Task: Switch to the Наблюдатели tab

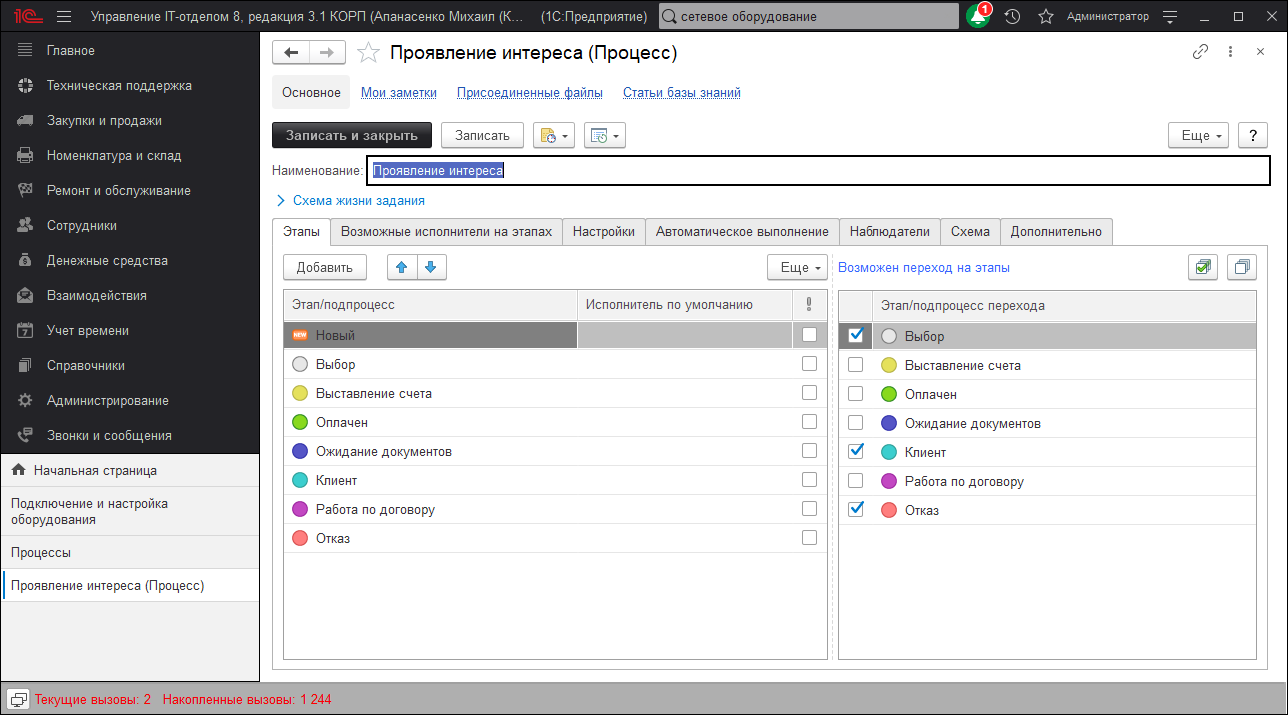Action: (888, 231)
